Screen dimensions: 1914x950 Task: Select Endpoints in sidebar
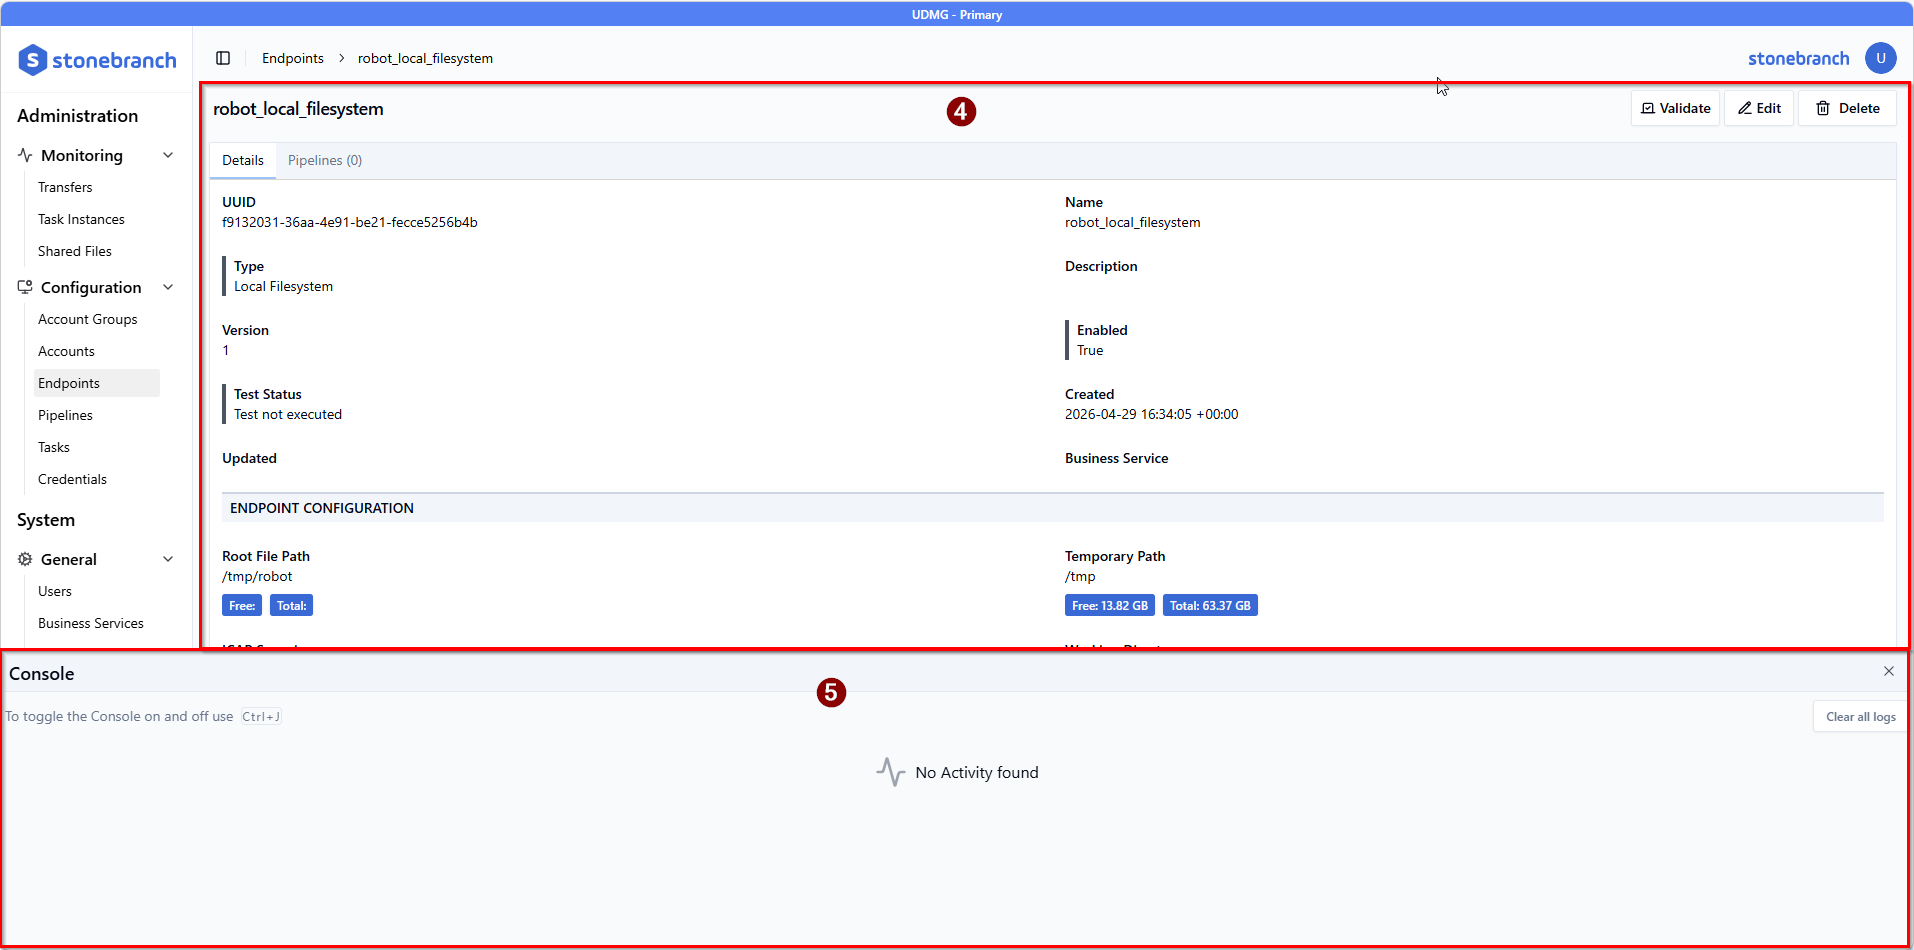click(x=97, y=383)
